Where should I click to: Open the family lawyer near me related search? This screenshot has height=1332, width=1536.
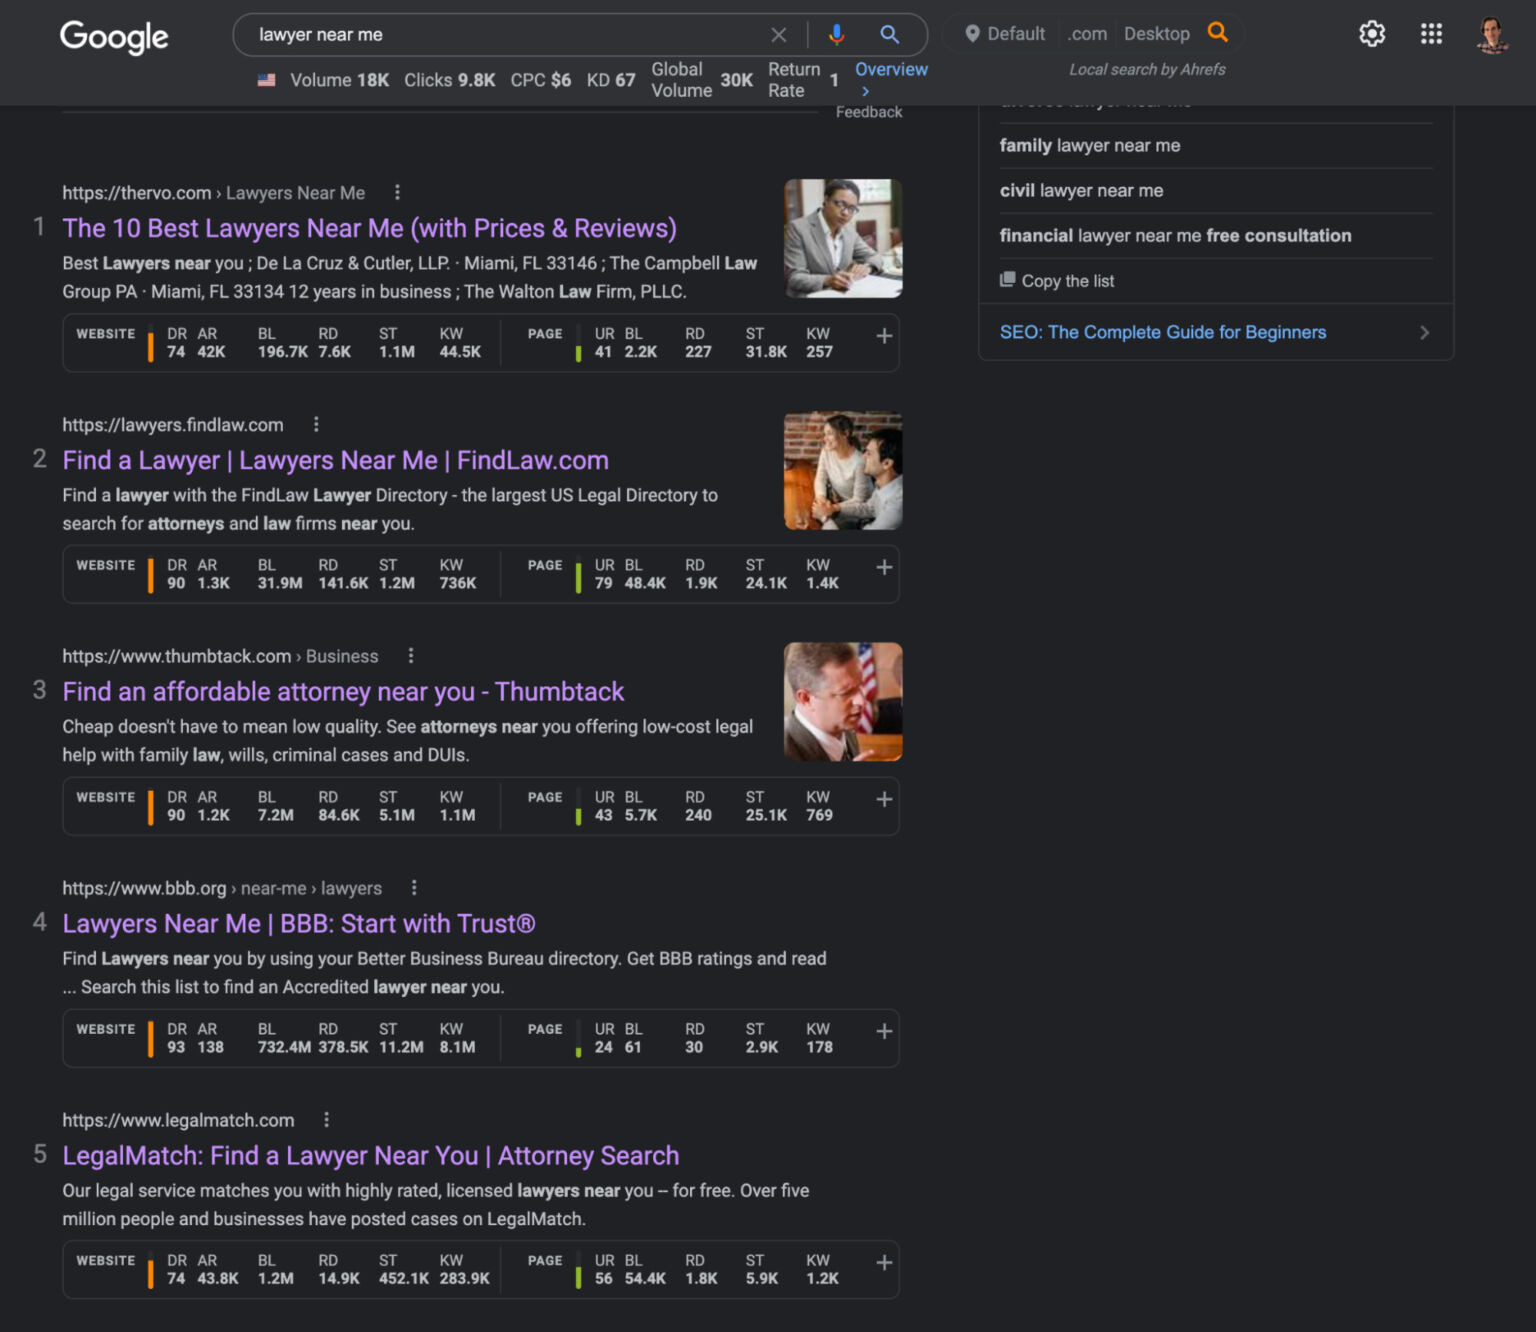tap(1090, 145)
